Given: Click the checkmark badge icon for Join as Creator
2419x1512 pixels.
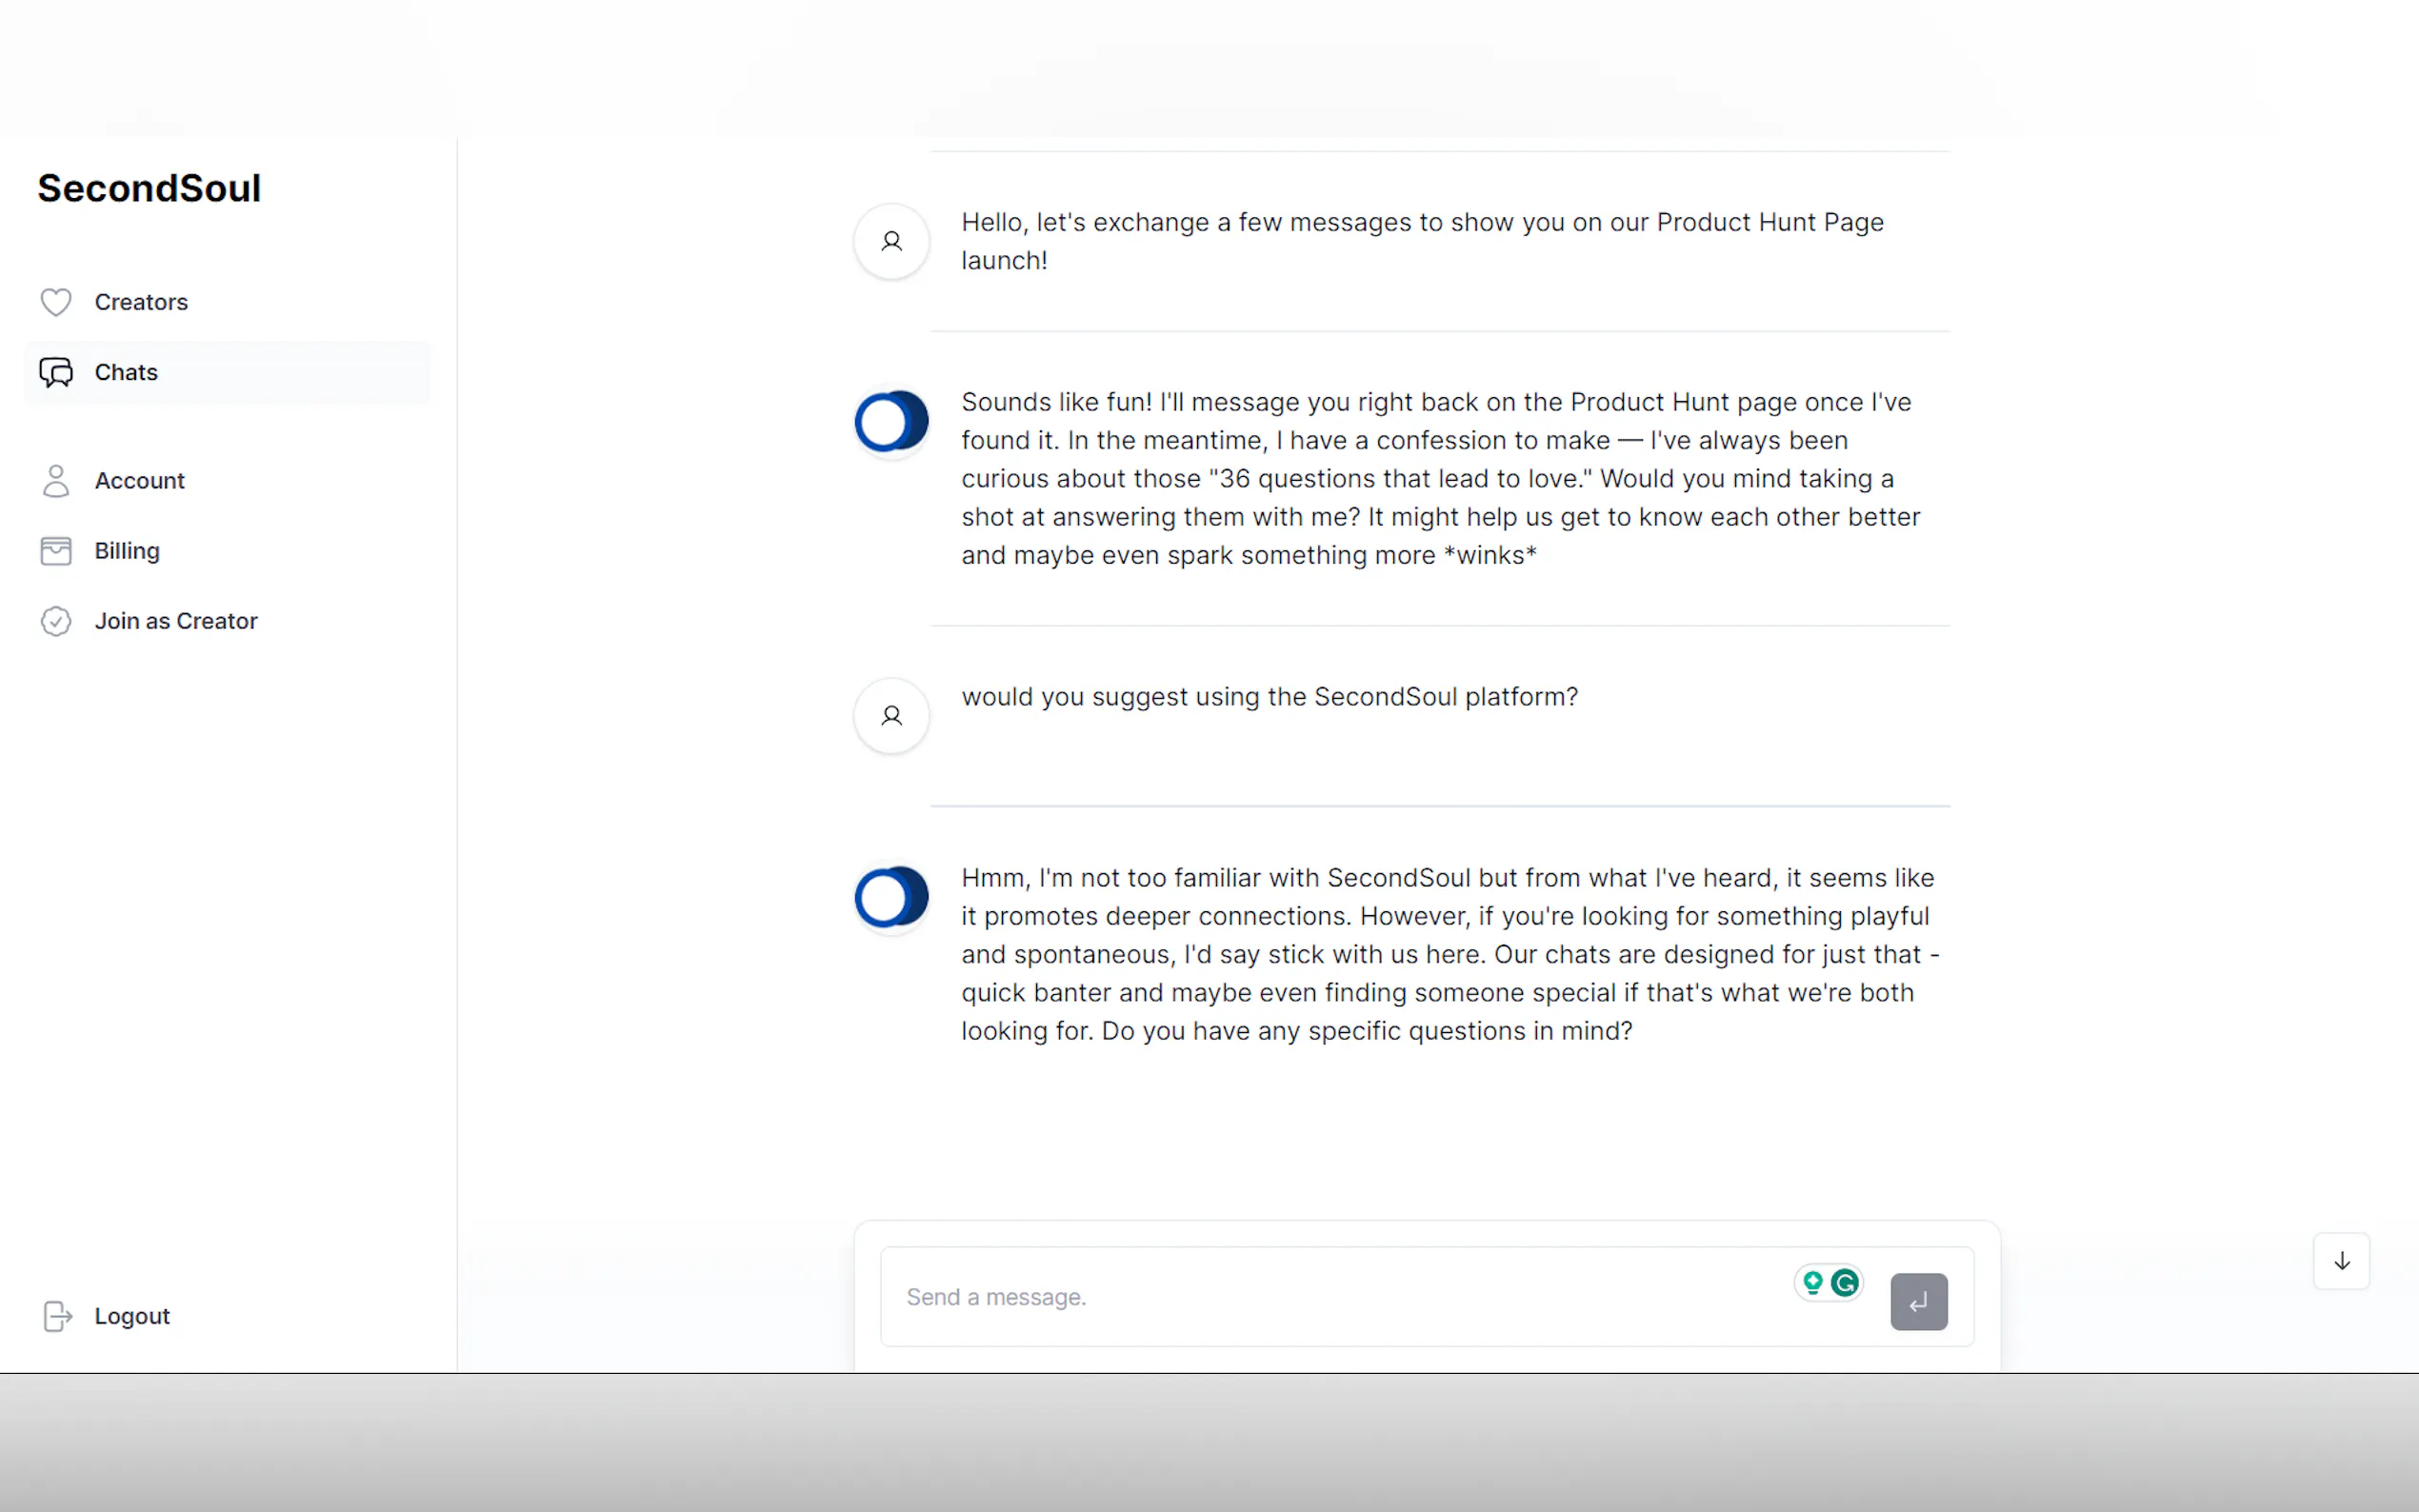Looking at the screenshot, I should [x=56, y=621].
